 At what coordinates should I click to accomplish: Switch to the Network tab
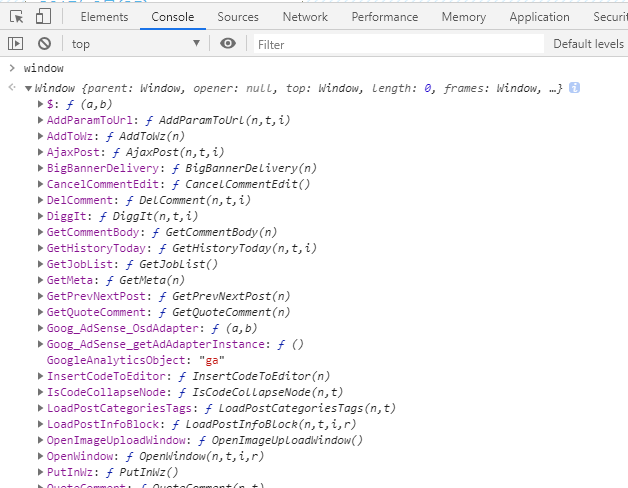tap(305, 17)
